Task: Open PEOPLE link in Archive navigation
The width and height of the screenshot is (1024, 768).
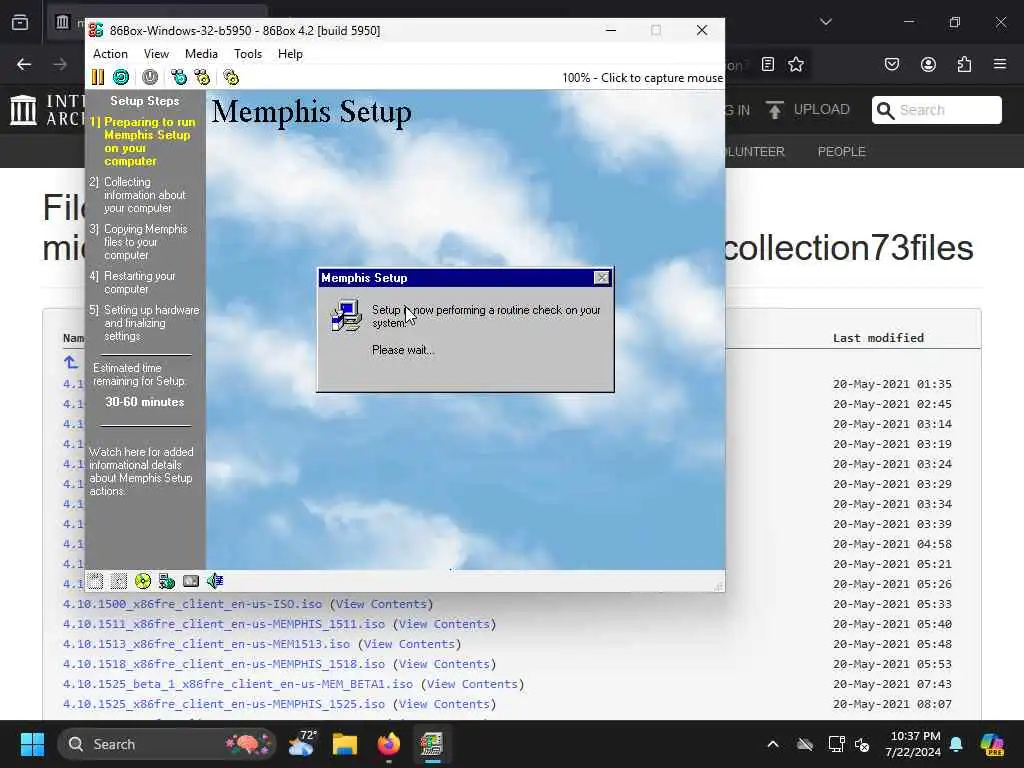Action: pos(841,152)
